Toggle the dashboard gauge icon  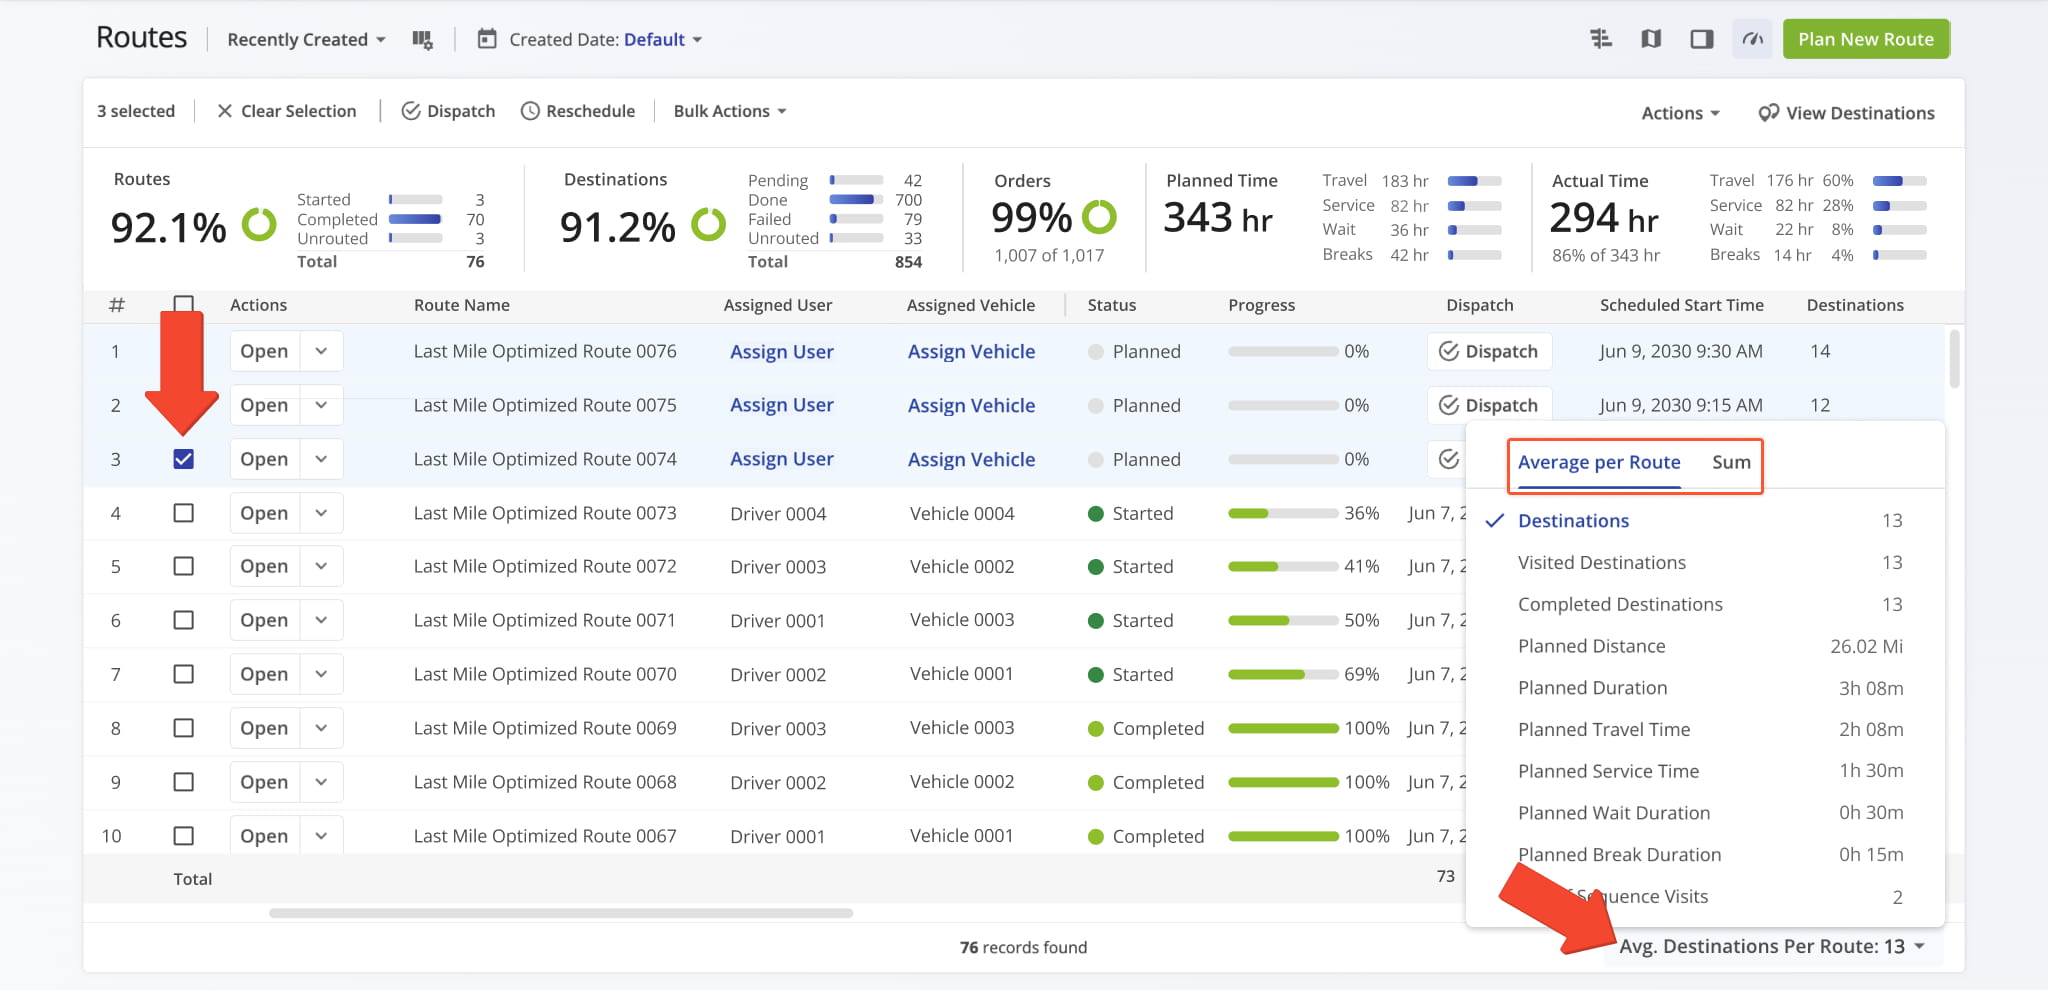pos(1752,39)
